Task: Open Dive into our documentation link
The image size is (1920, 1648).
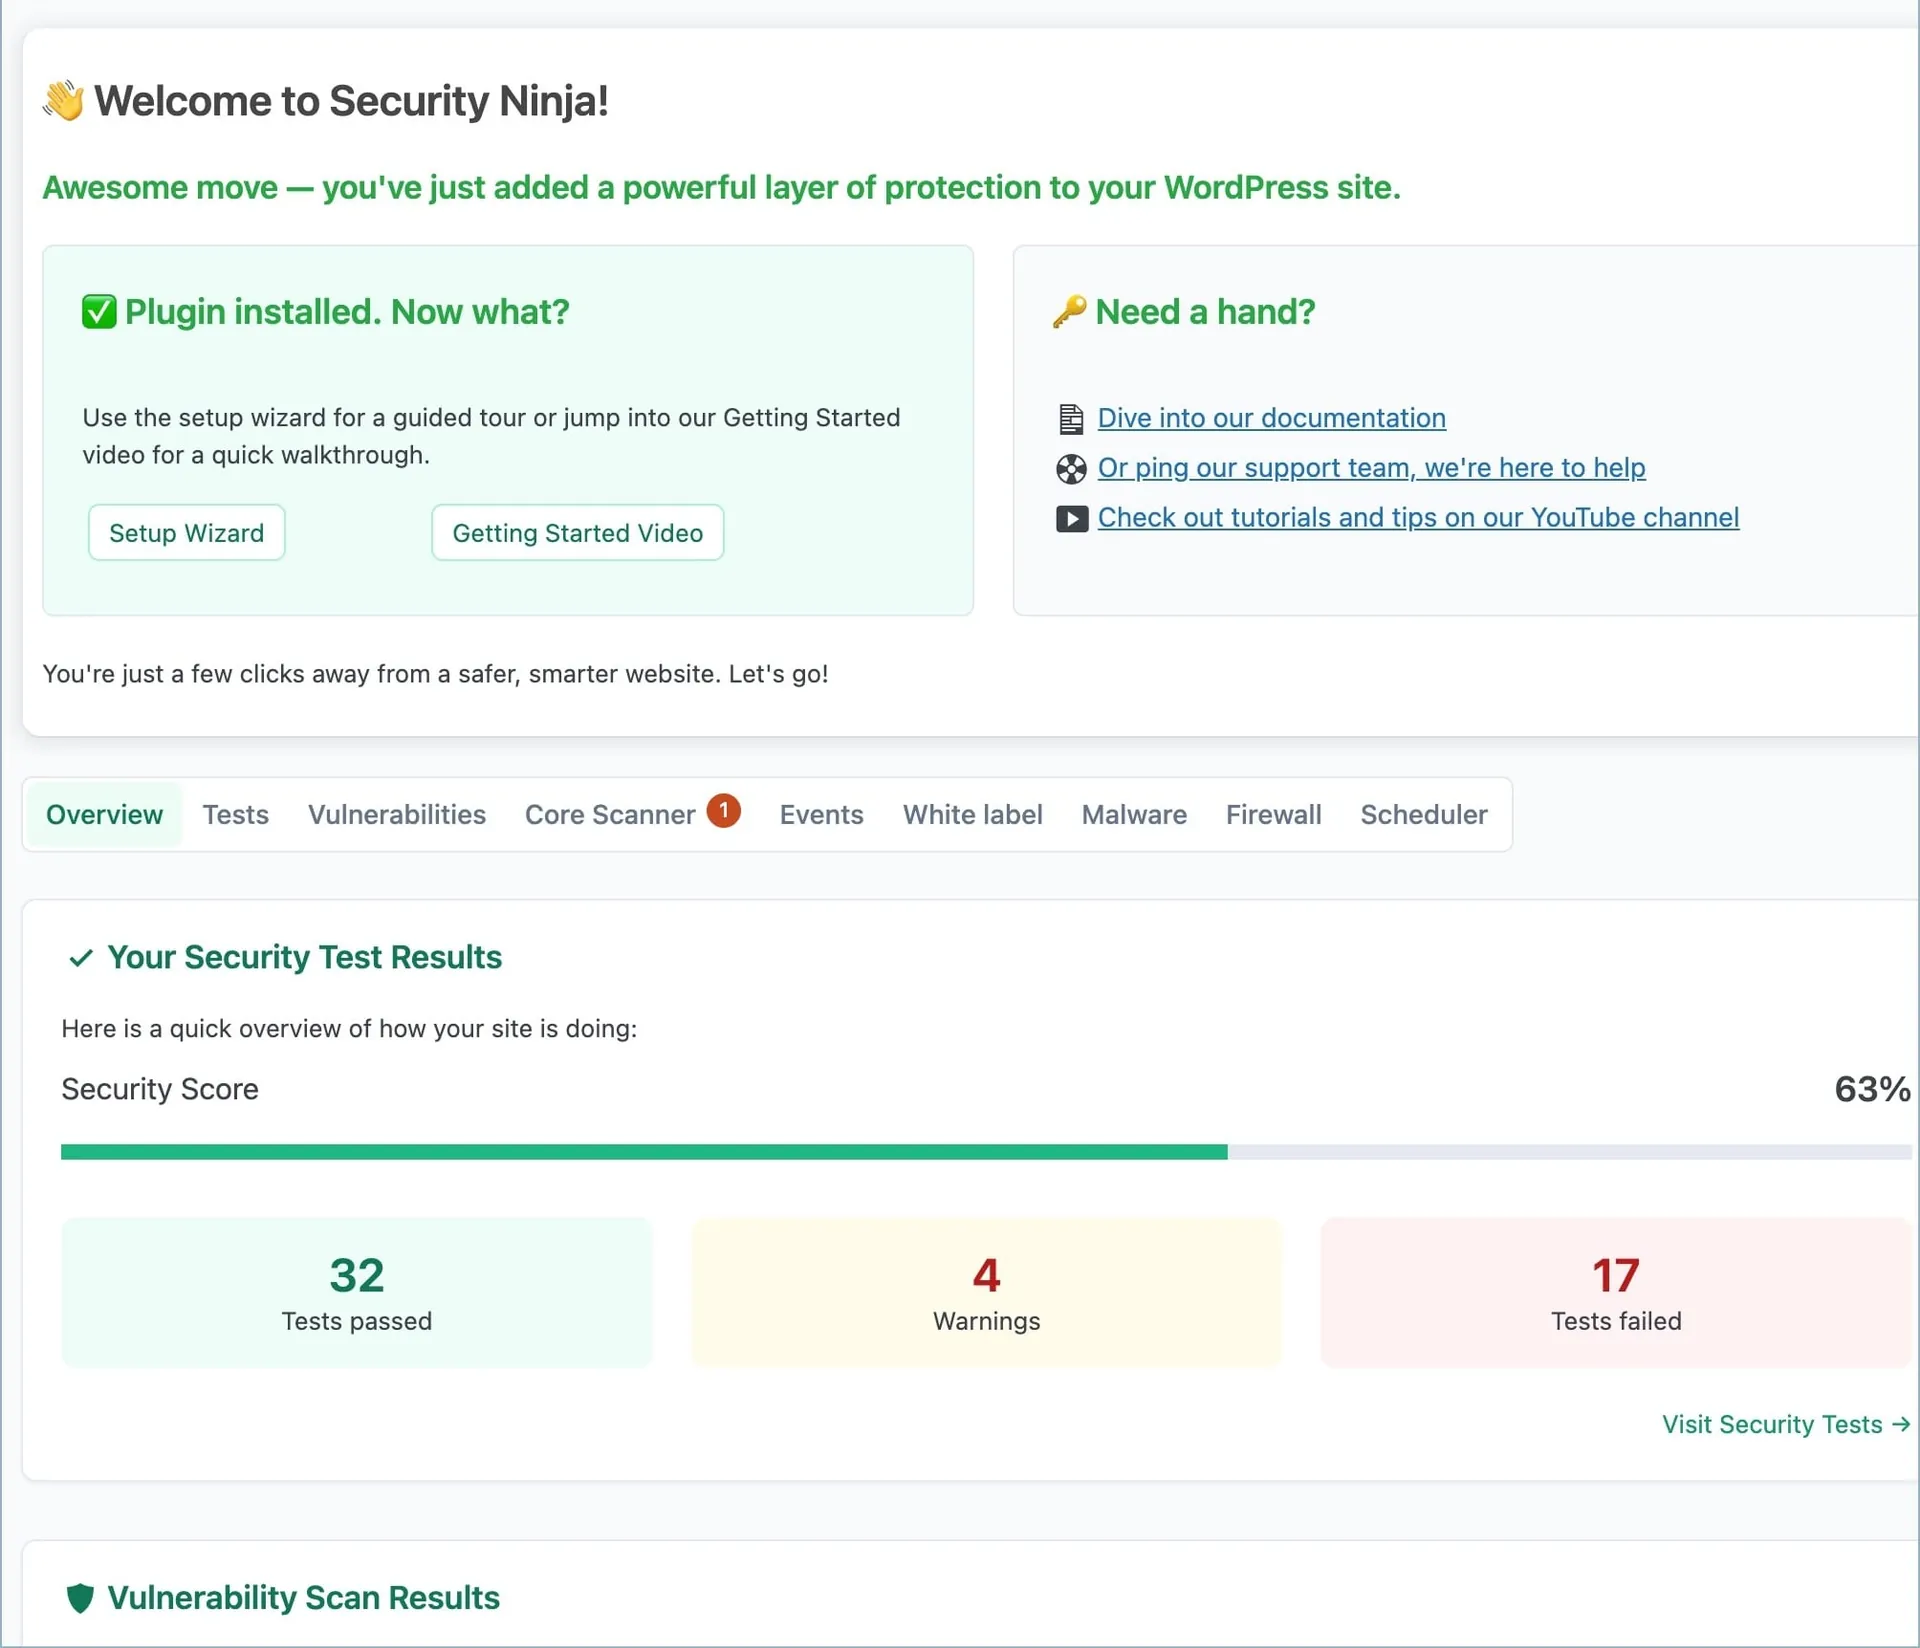Action: [x=1271, y=418]
